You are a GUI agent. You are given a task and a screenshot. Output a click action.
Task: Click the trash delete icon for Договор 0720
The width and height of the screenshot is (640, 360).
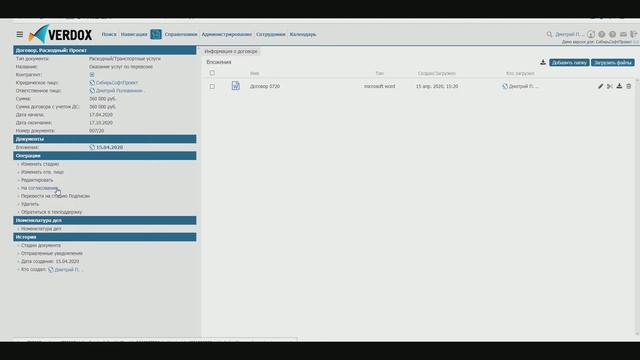629,86
